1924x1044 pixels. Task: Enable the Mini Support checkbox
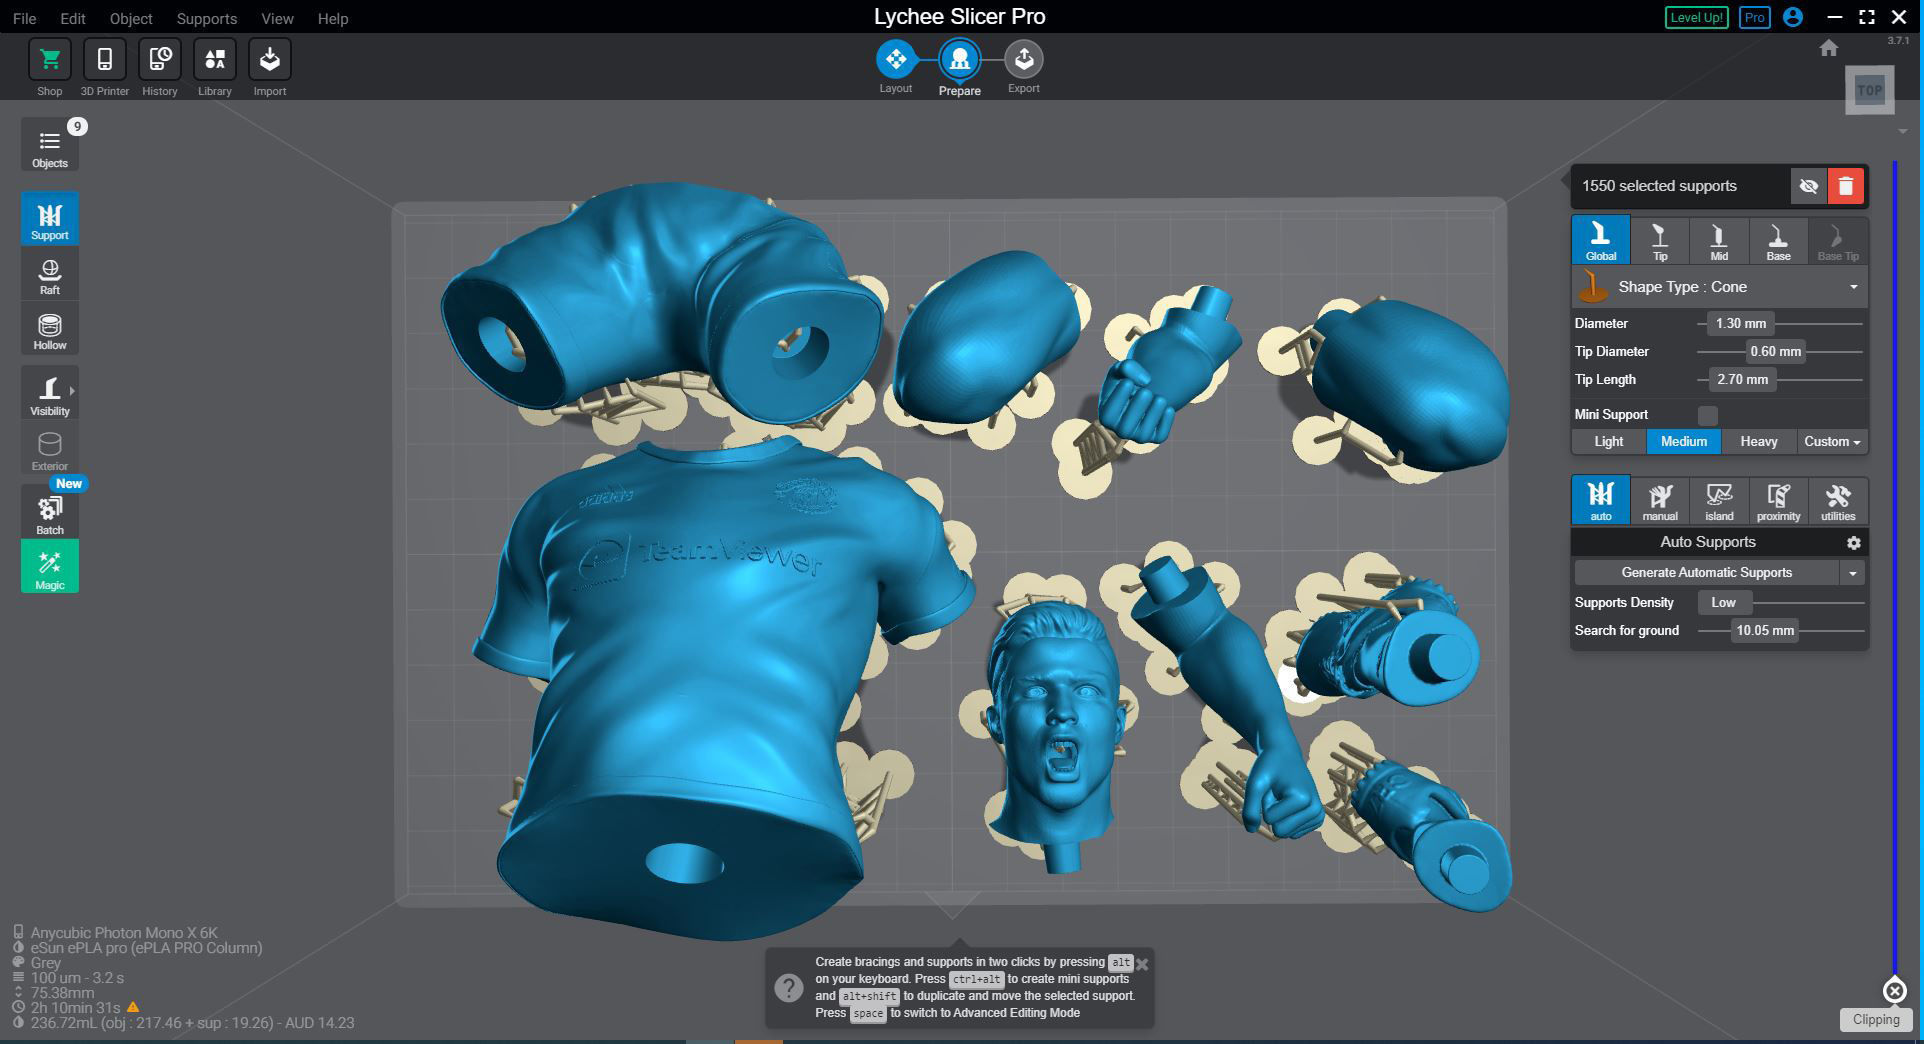pyautogui.click(x=1708, y=414)
